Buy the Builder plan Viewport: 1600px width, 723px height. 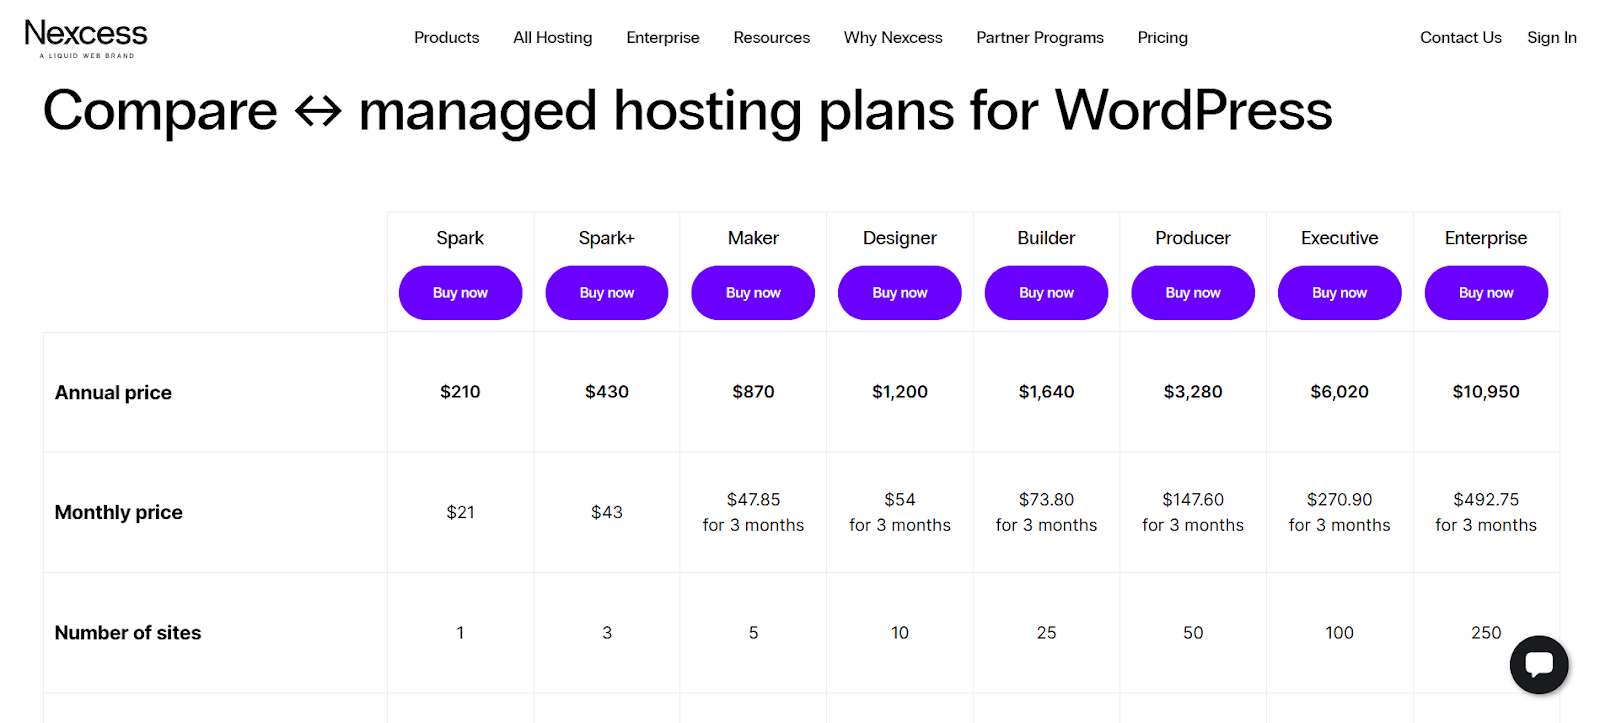click(x=1046, y=293)
